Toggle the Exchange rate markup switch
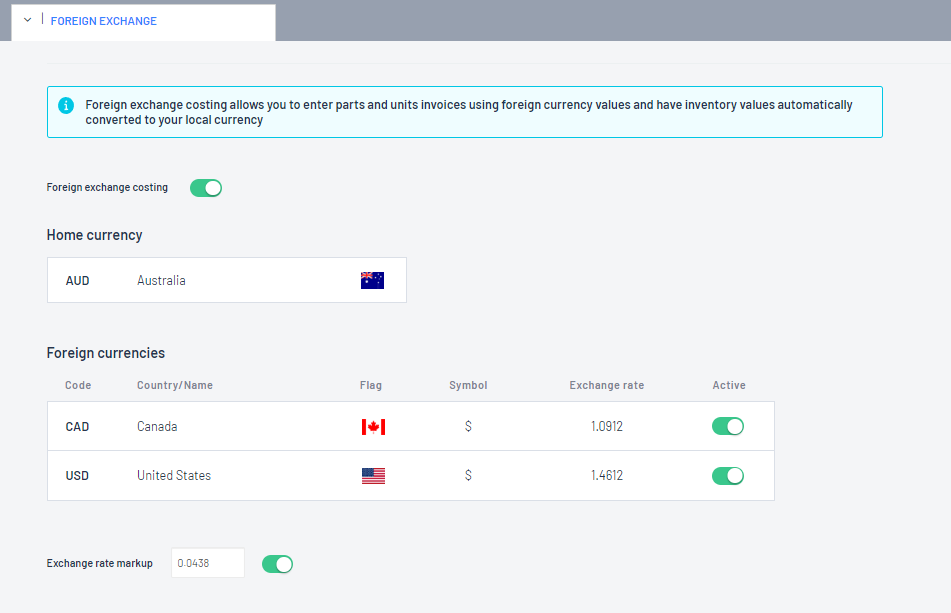The image size is (951, 613). tap(278, 564)
